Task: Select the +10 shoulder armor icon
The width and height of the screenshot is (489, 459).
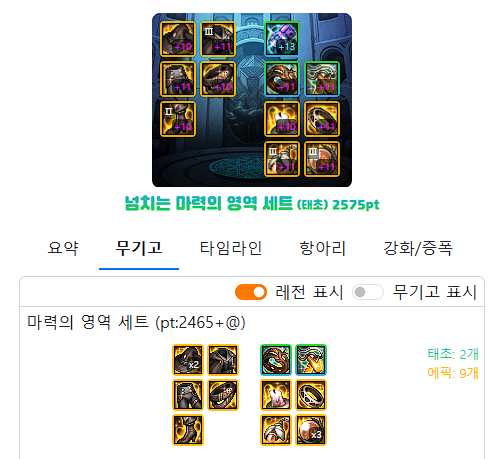Action: pyautogui.click(x=178, y=39)
